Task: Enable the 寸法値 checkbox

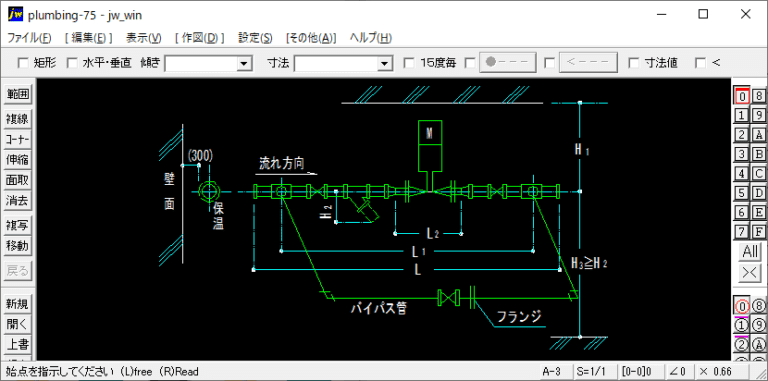Action: tap(634, 63)
